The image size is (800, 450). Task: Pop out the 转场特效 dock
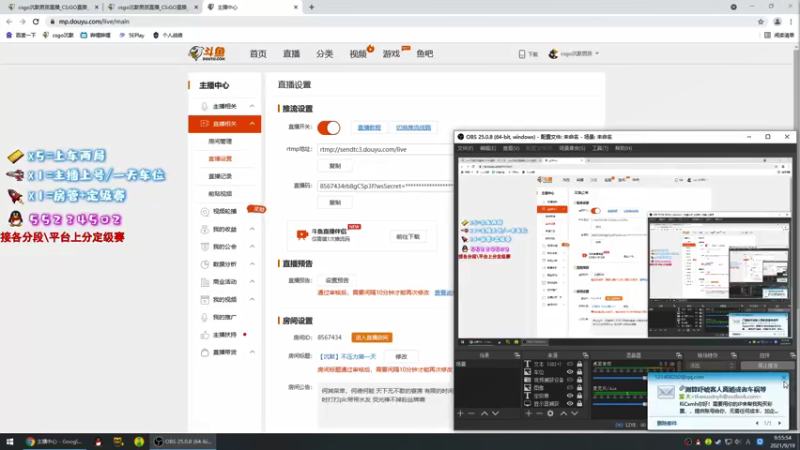click(x=734, y=355)
